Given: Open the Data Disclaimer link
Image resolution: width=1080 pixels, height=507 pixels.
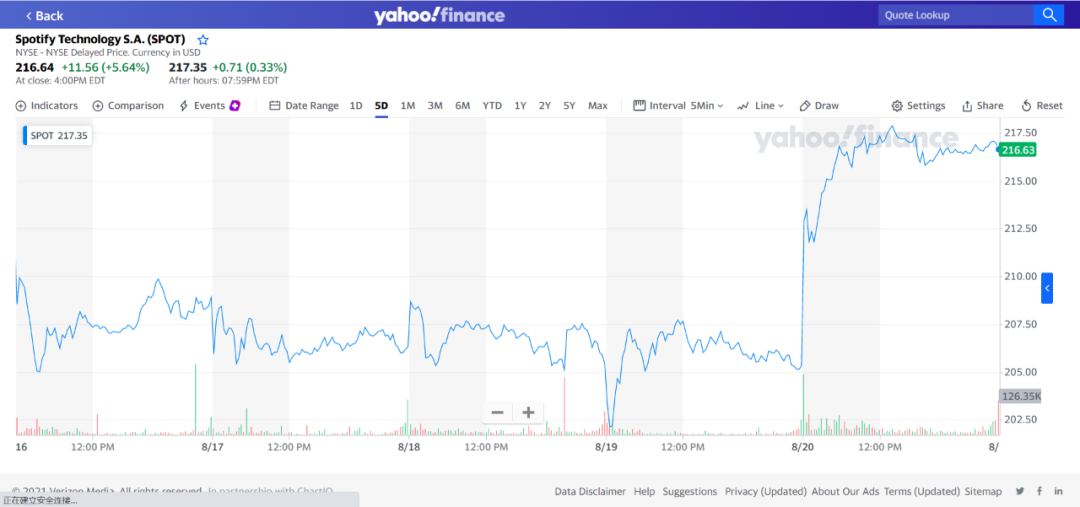Looking at the screenshot, I should [590, 491].
